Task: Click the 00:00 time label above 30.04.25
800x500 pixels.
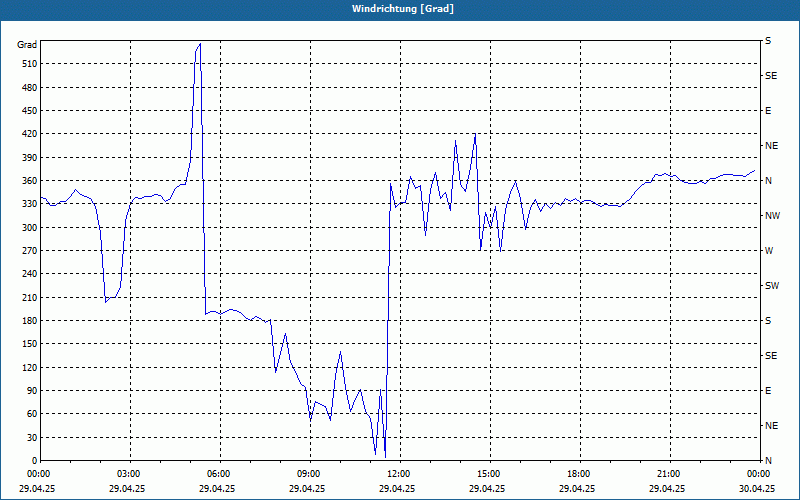Action: pos(760,474)
